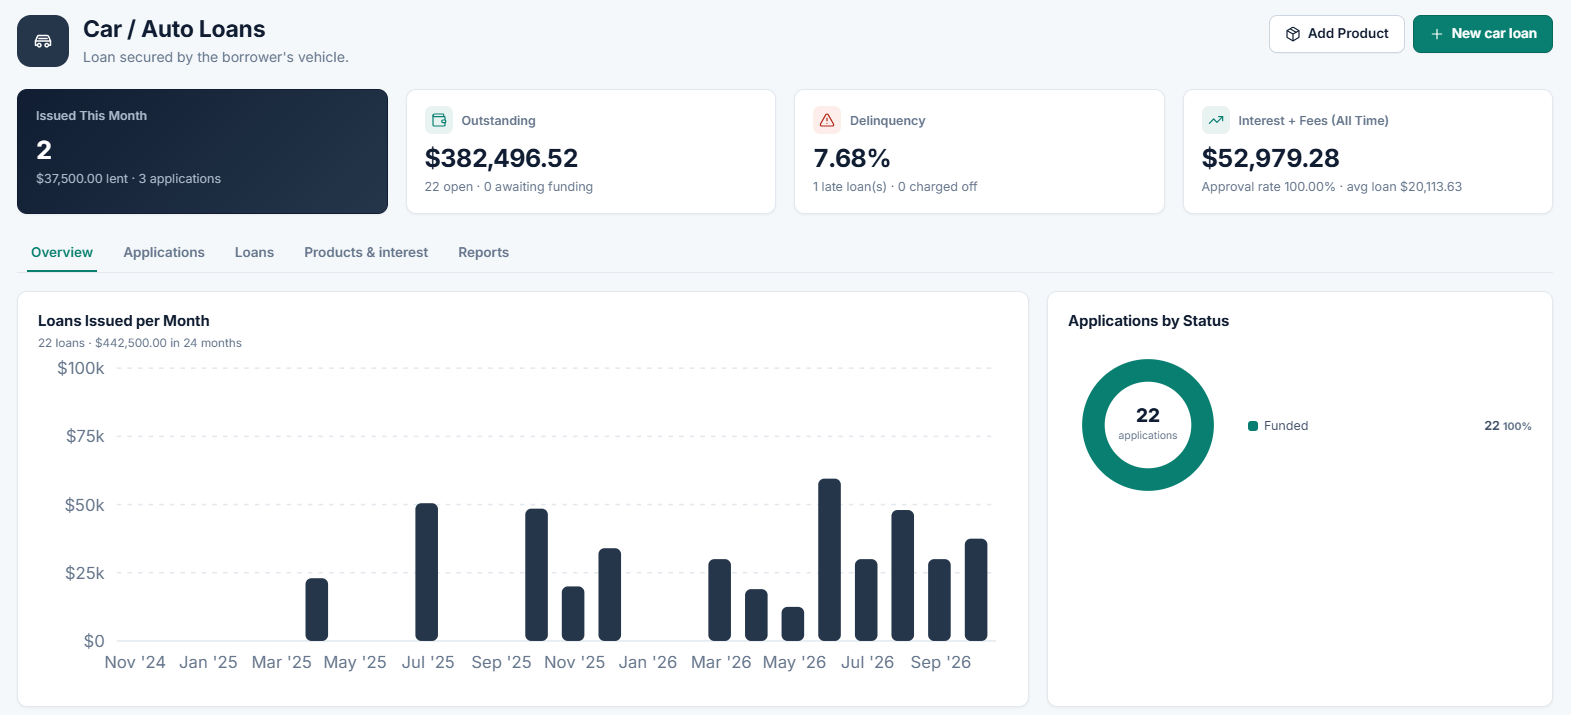Click the car icon beside Car / Auto Loans
Viewport: 1571px width, 715px height.
[43, 41]
